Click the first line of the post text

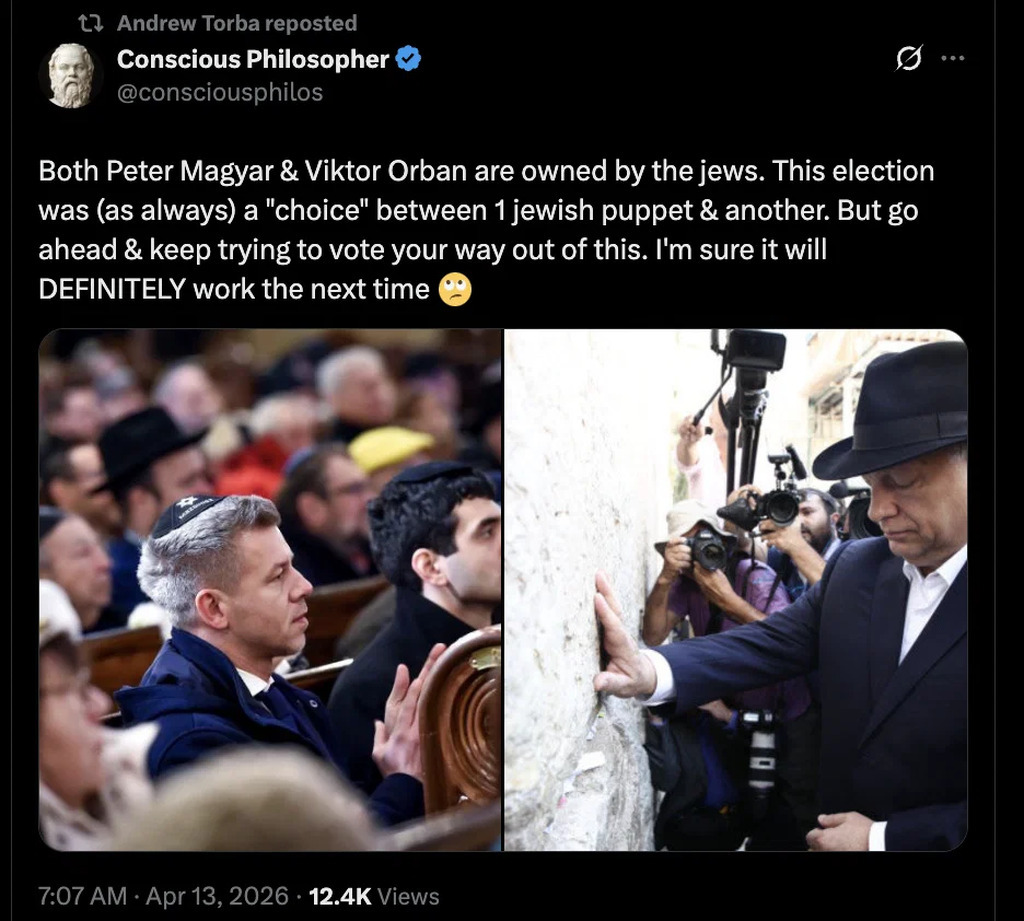[486, 171]
